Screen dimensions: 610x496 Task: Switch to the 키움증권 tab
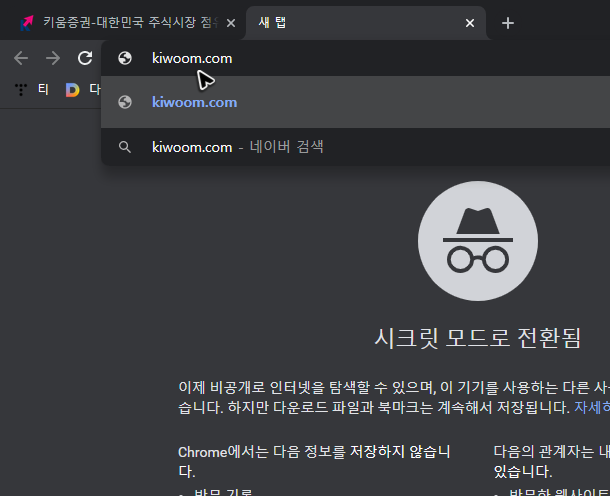click(x=126, y=23)
